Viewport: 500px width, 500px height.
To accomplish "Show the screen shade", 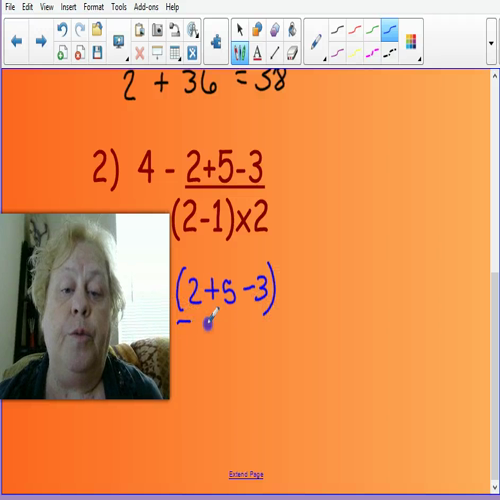I will [157, 53].
